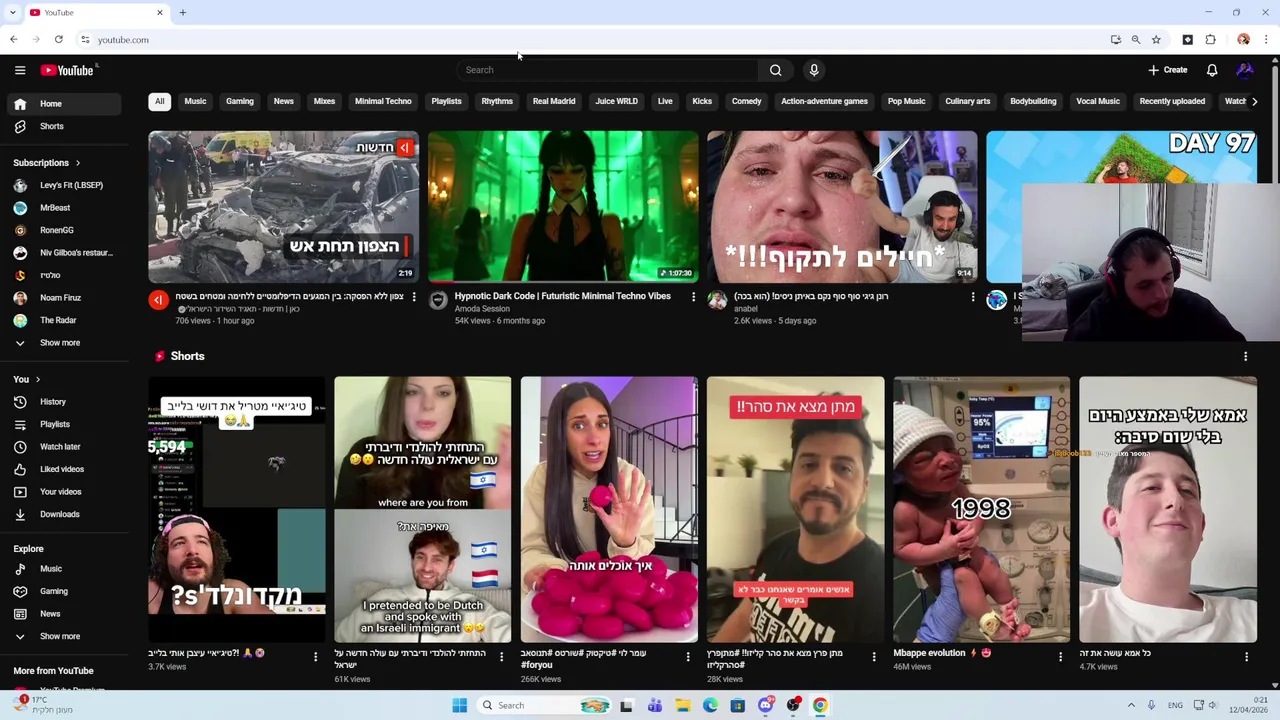Open the Chrome three-dot menu
1280x720 pixels.
click(1266, 40)
